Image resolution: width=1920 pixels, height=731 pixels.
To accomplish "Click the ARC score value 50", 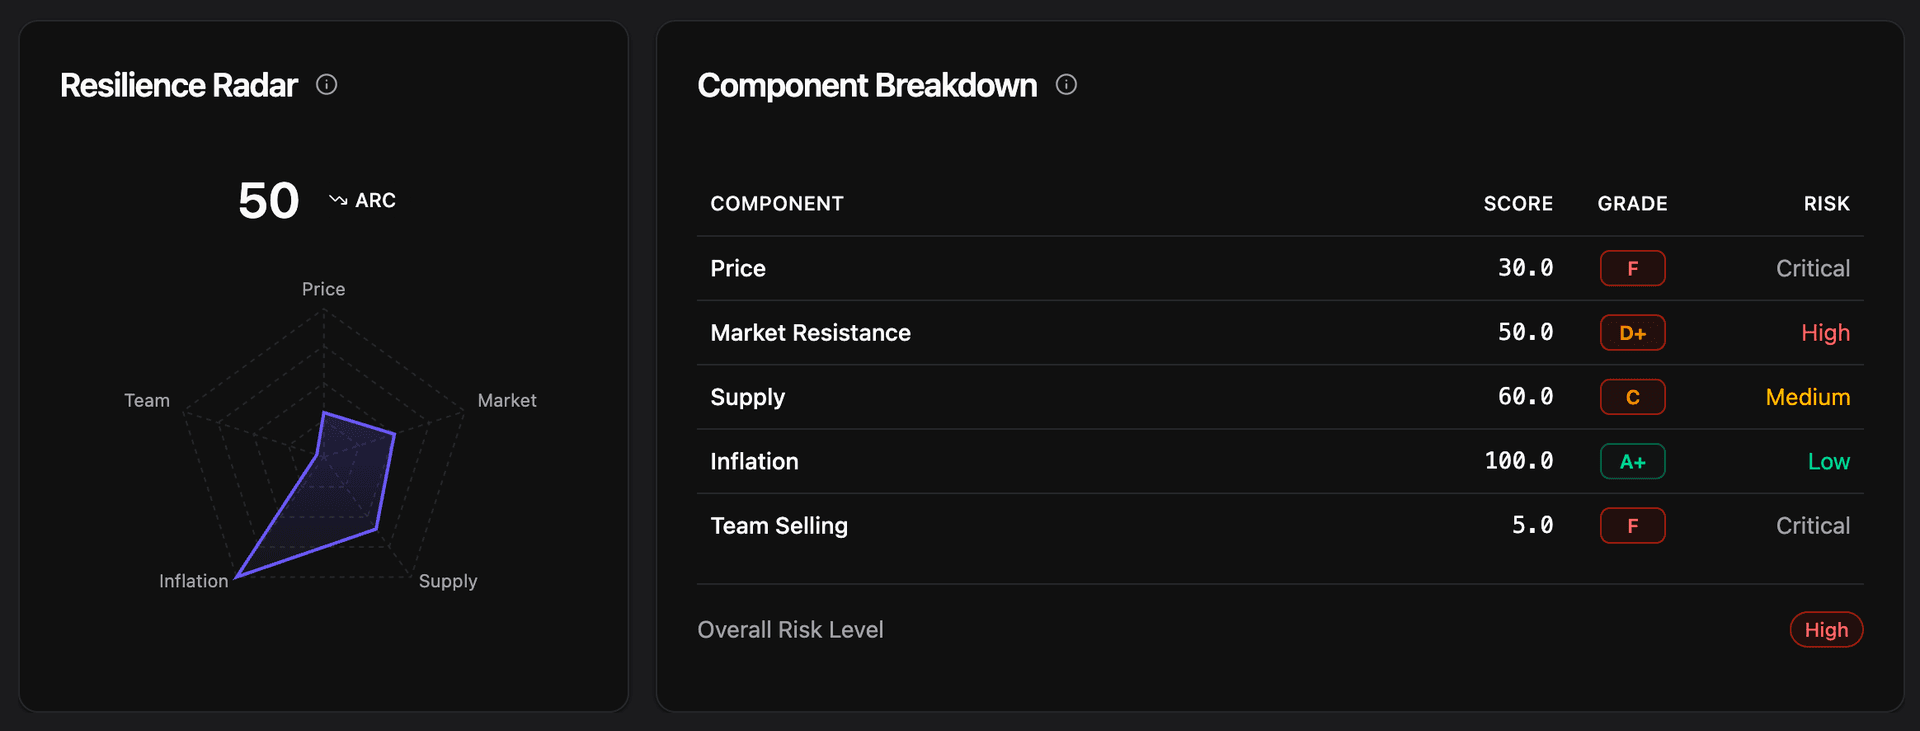I will point(268,199).
